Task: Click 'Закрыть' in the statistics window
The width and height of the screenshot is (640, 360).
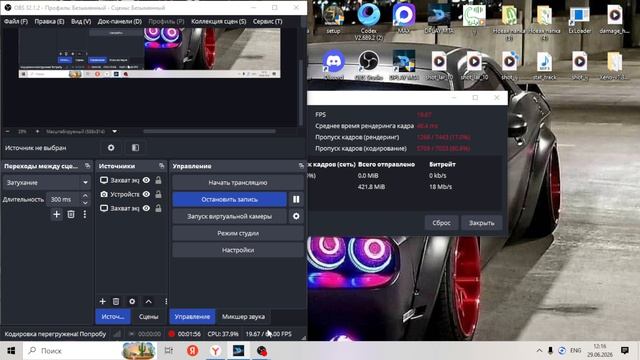Action: coord(482,223)
